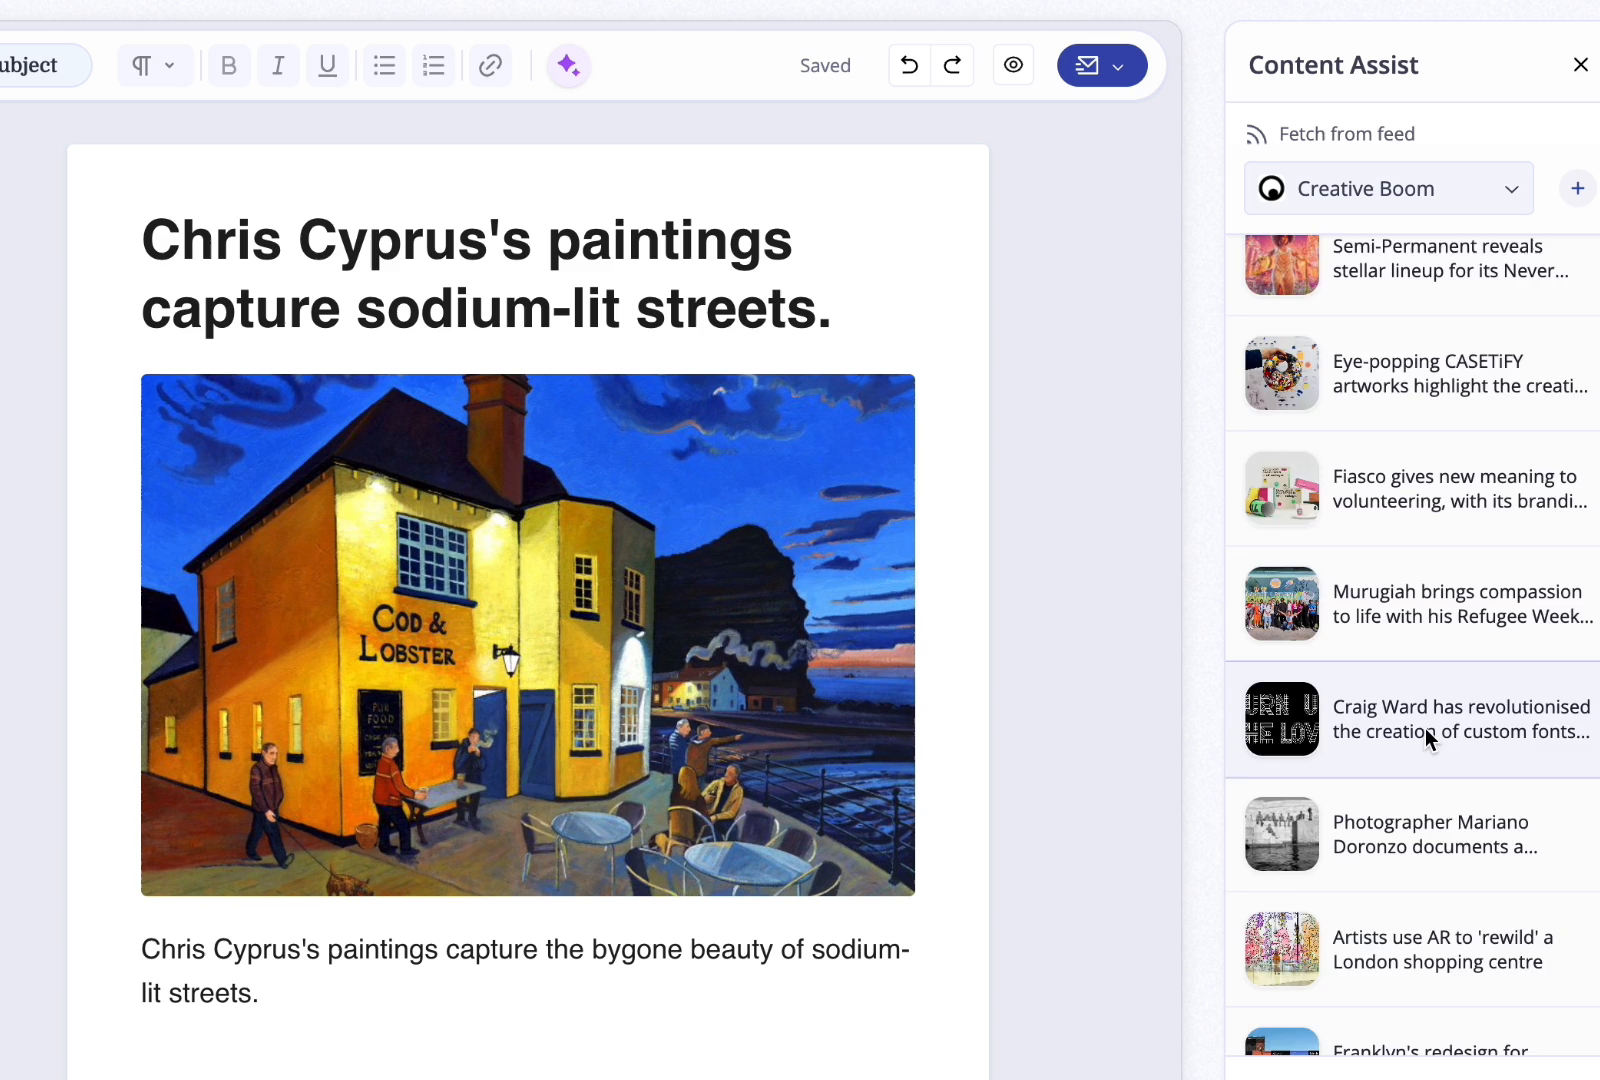
Task: Open the paragraph style dropdown
Action: tap(154, 66)
